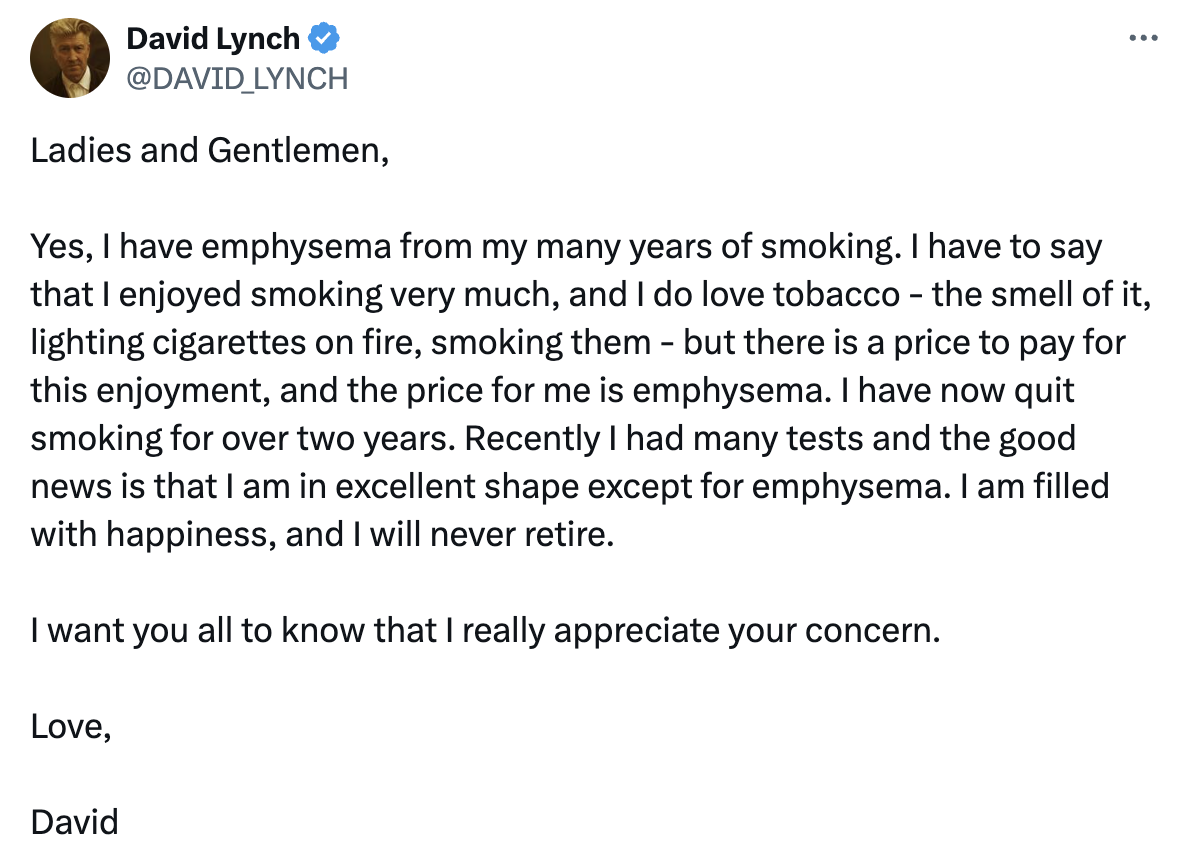Image resolution: width=1192 pixels, height=854 pixels.
Task: Click the "Ladies and Gentlemen," greeting line
Action: 209,150
